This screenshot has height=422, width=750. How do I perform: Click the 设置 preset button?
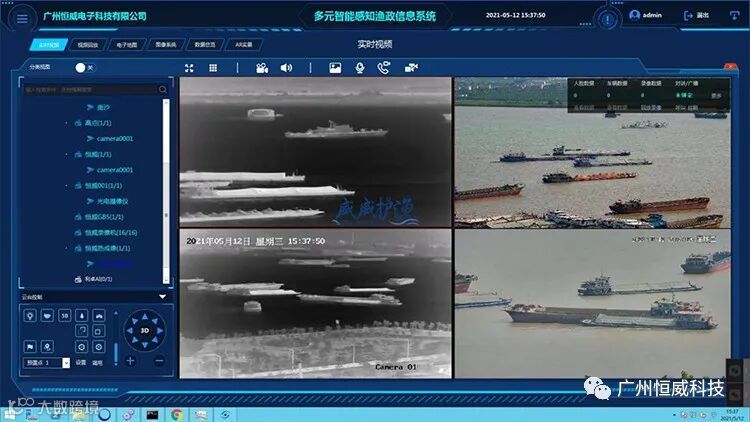point(81,363)
